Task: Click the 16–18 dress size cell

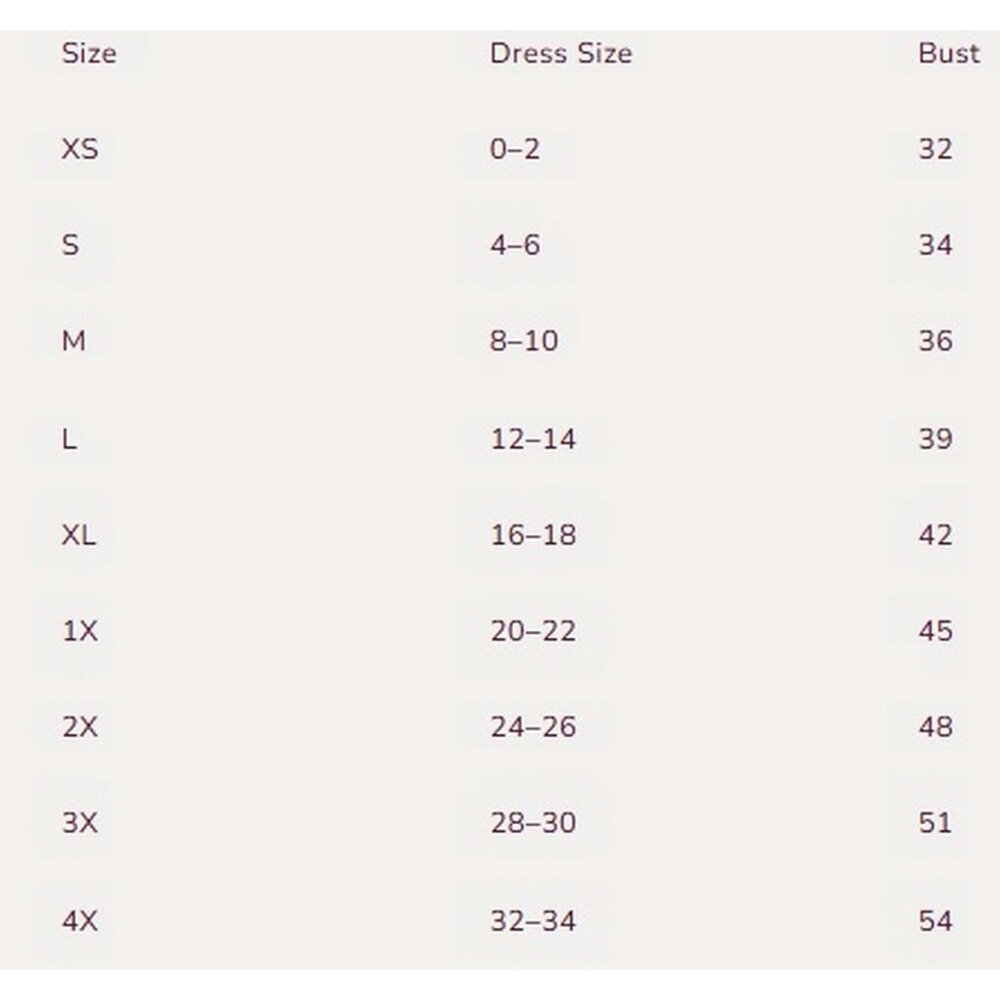Action: click(533, 535)
